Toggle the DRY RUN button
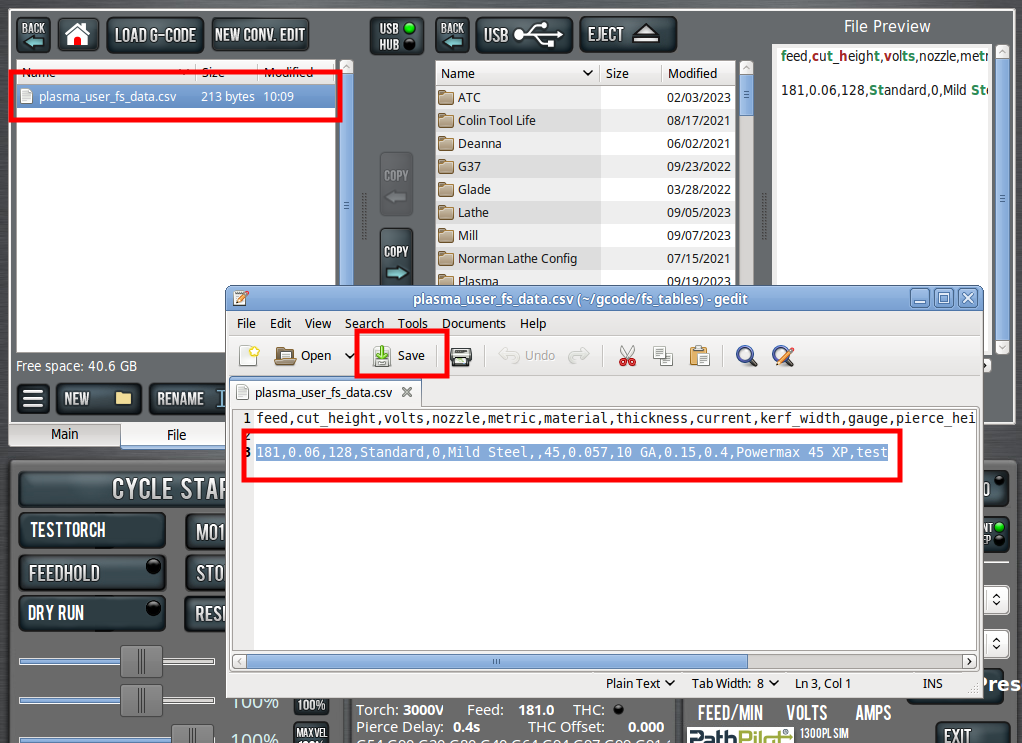Screen dimensions: 1022x743 pyautogui.click(x=92, y=612)
